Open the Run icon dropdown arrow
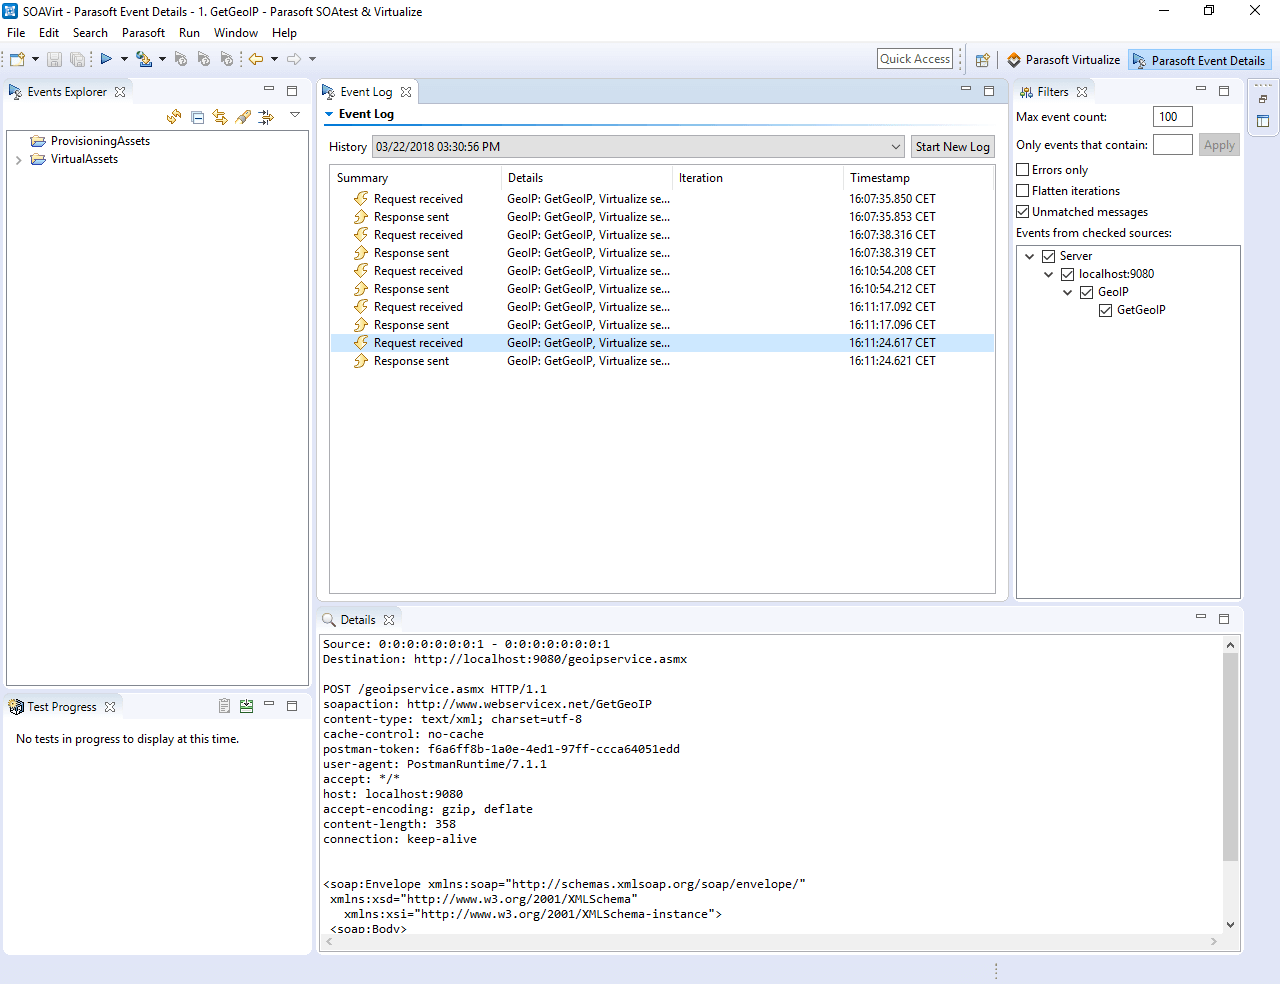This screenshot has width=1280, height=984. 124,59
